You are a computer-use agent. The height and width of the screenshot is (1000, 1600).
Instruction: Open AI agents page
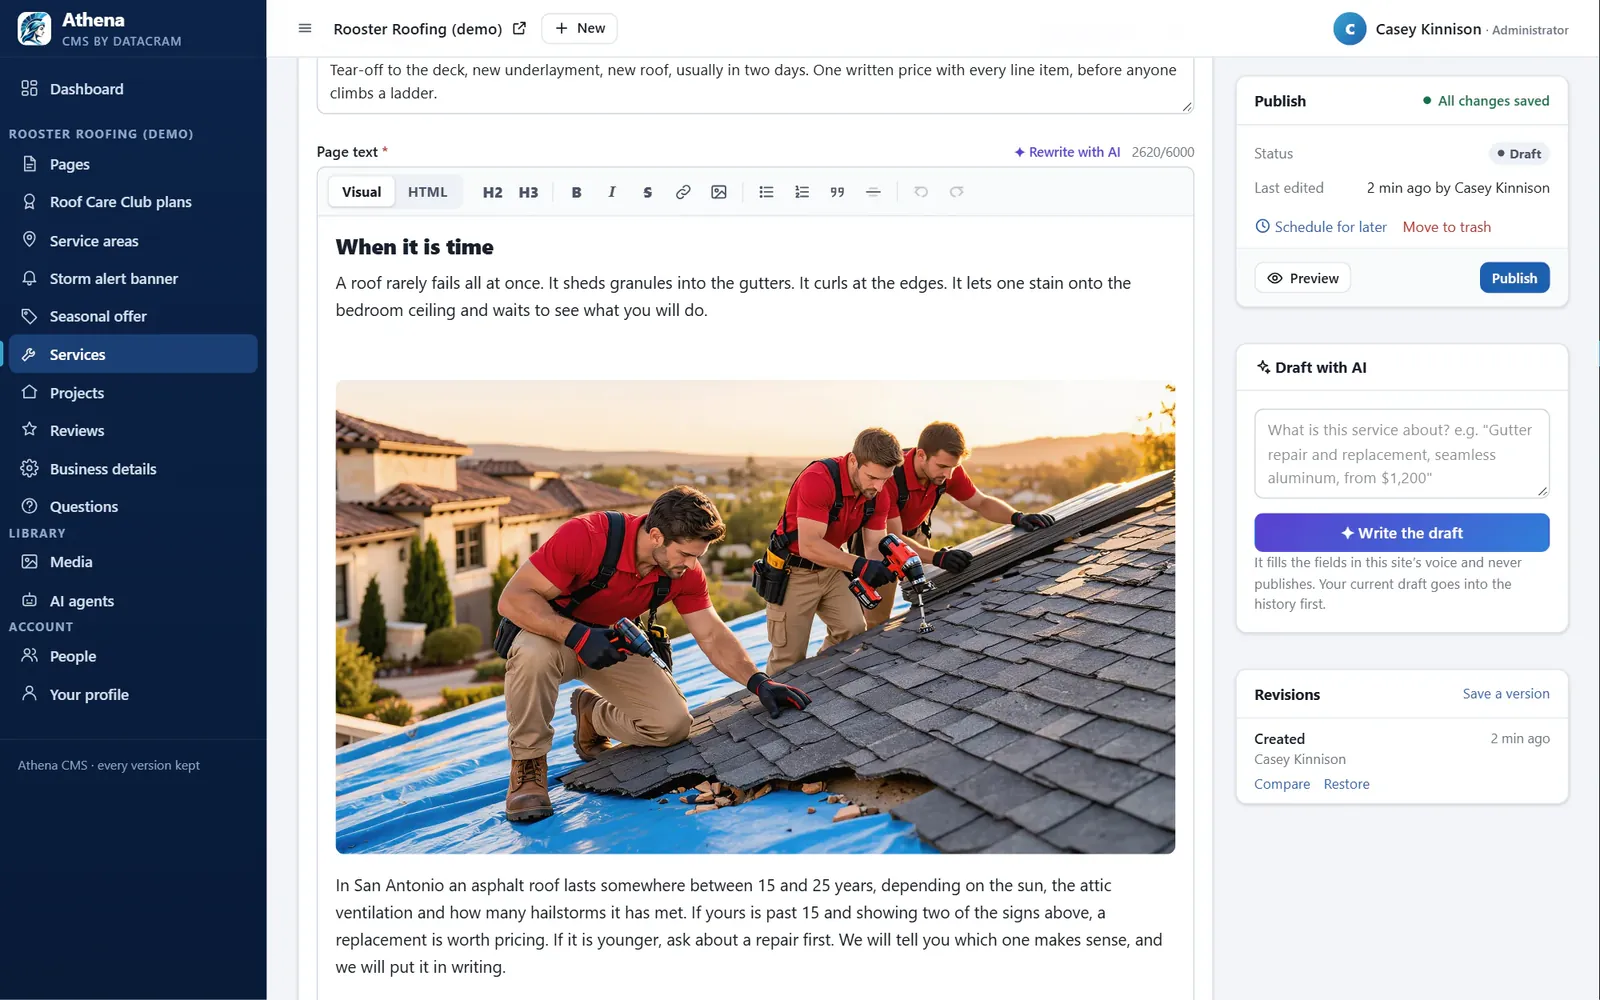(133, 601)
